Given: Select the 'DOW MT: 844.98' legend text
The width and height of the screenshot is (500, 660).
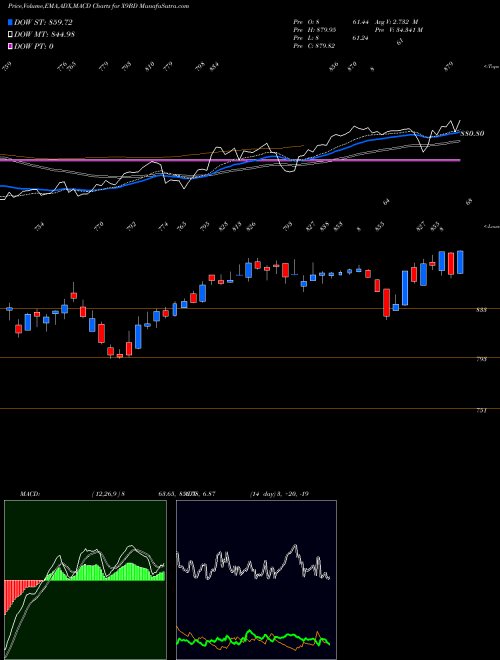Looking at the screenshot, I should coord(44,35).
